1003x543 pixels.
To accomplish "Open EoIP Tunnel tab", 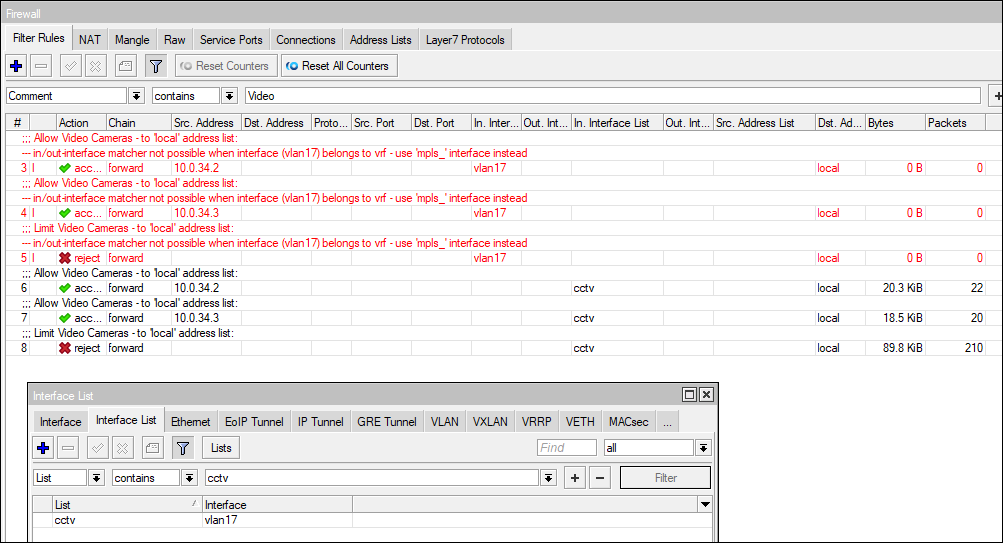I will [254, 421].
